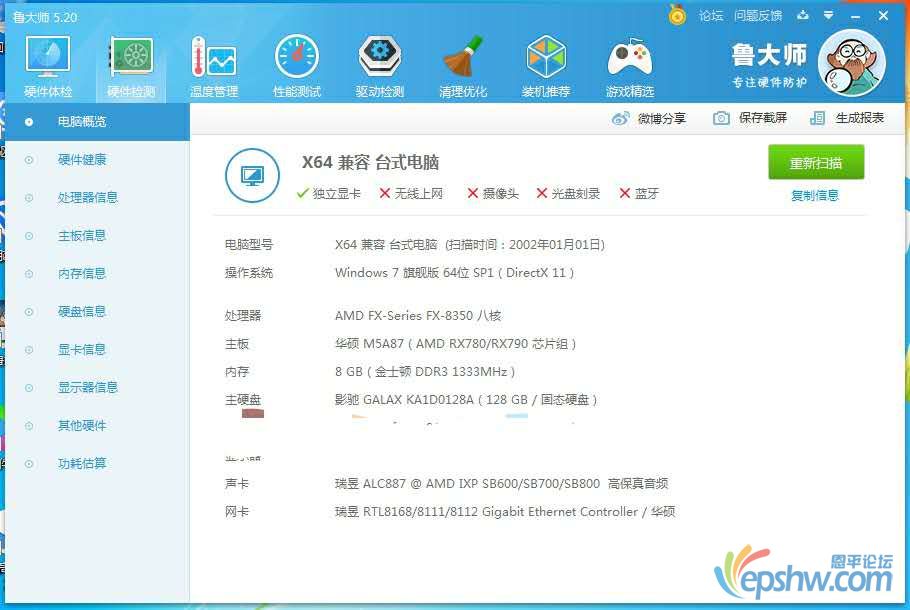910x610 pixels.
Task: Click the X64 兼容 台式电脑 heading
Action: click(x=370, y=163)
